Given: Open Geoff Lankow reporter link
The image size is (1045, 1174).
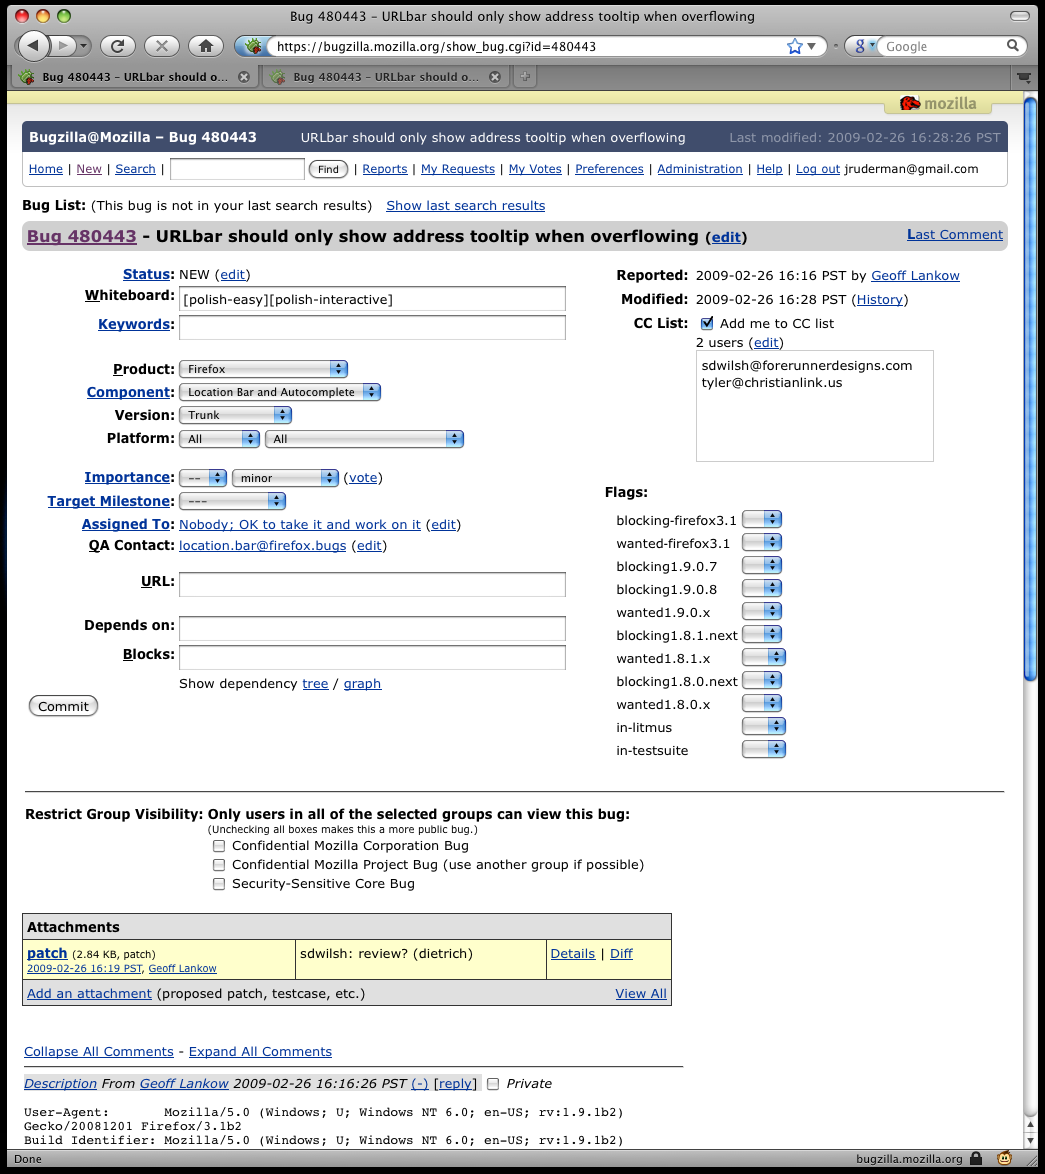Looking at the screenshot, I should click(x=915, y=276).
